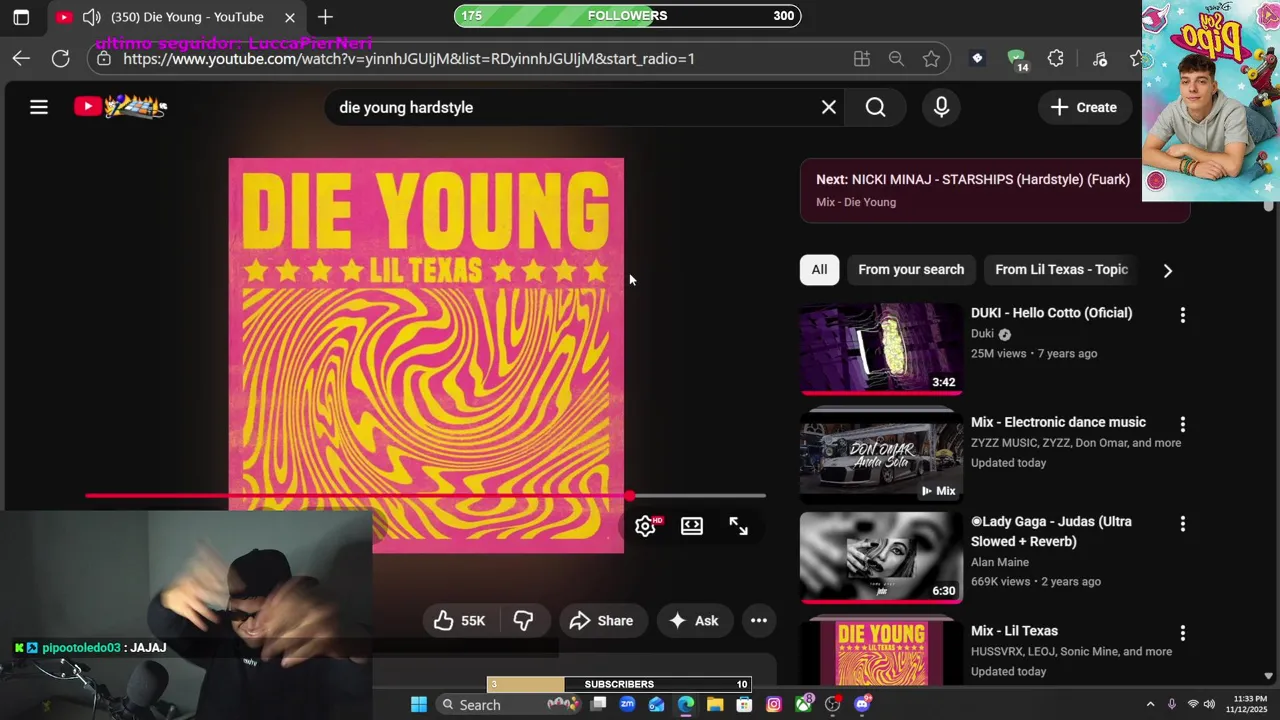Viewport: 1280px width, 720px height.
Task: Click the progress bar scrubber handle
Action: [629, 495]
